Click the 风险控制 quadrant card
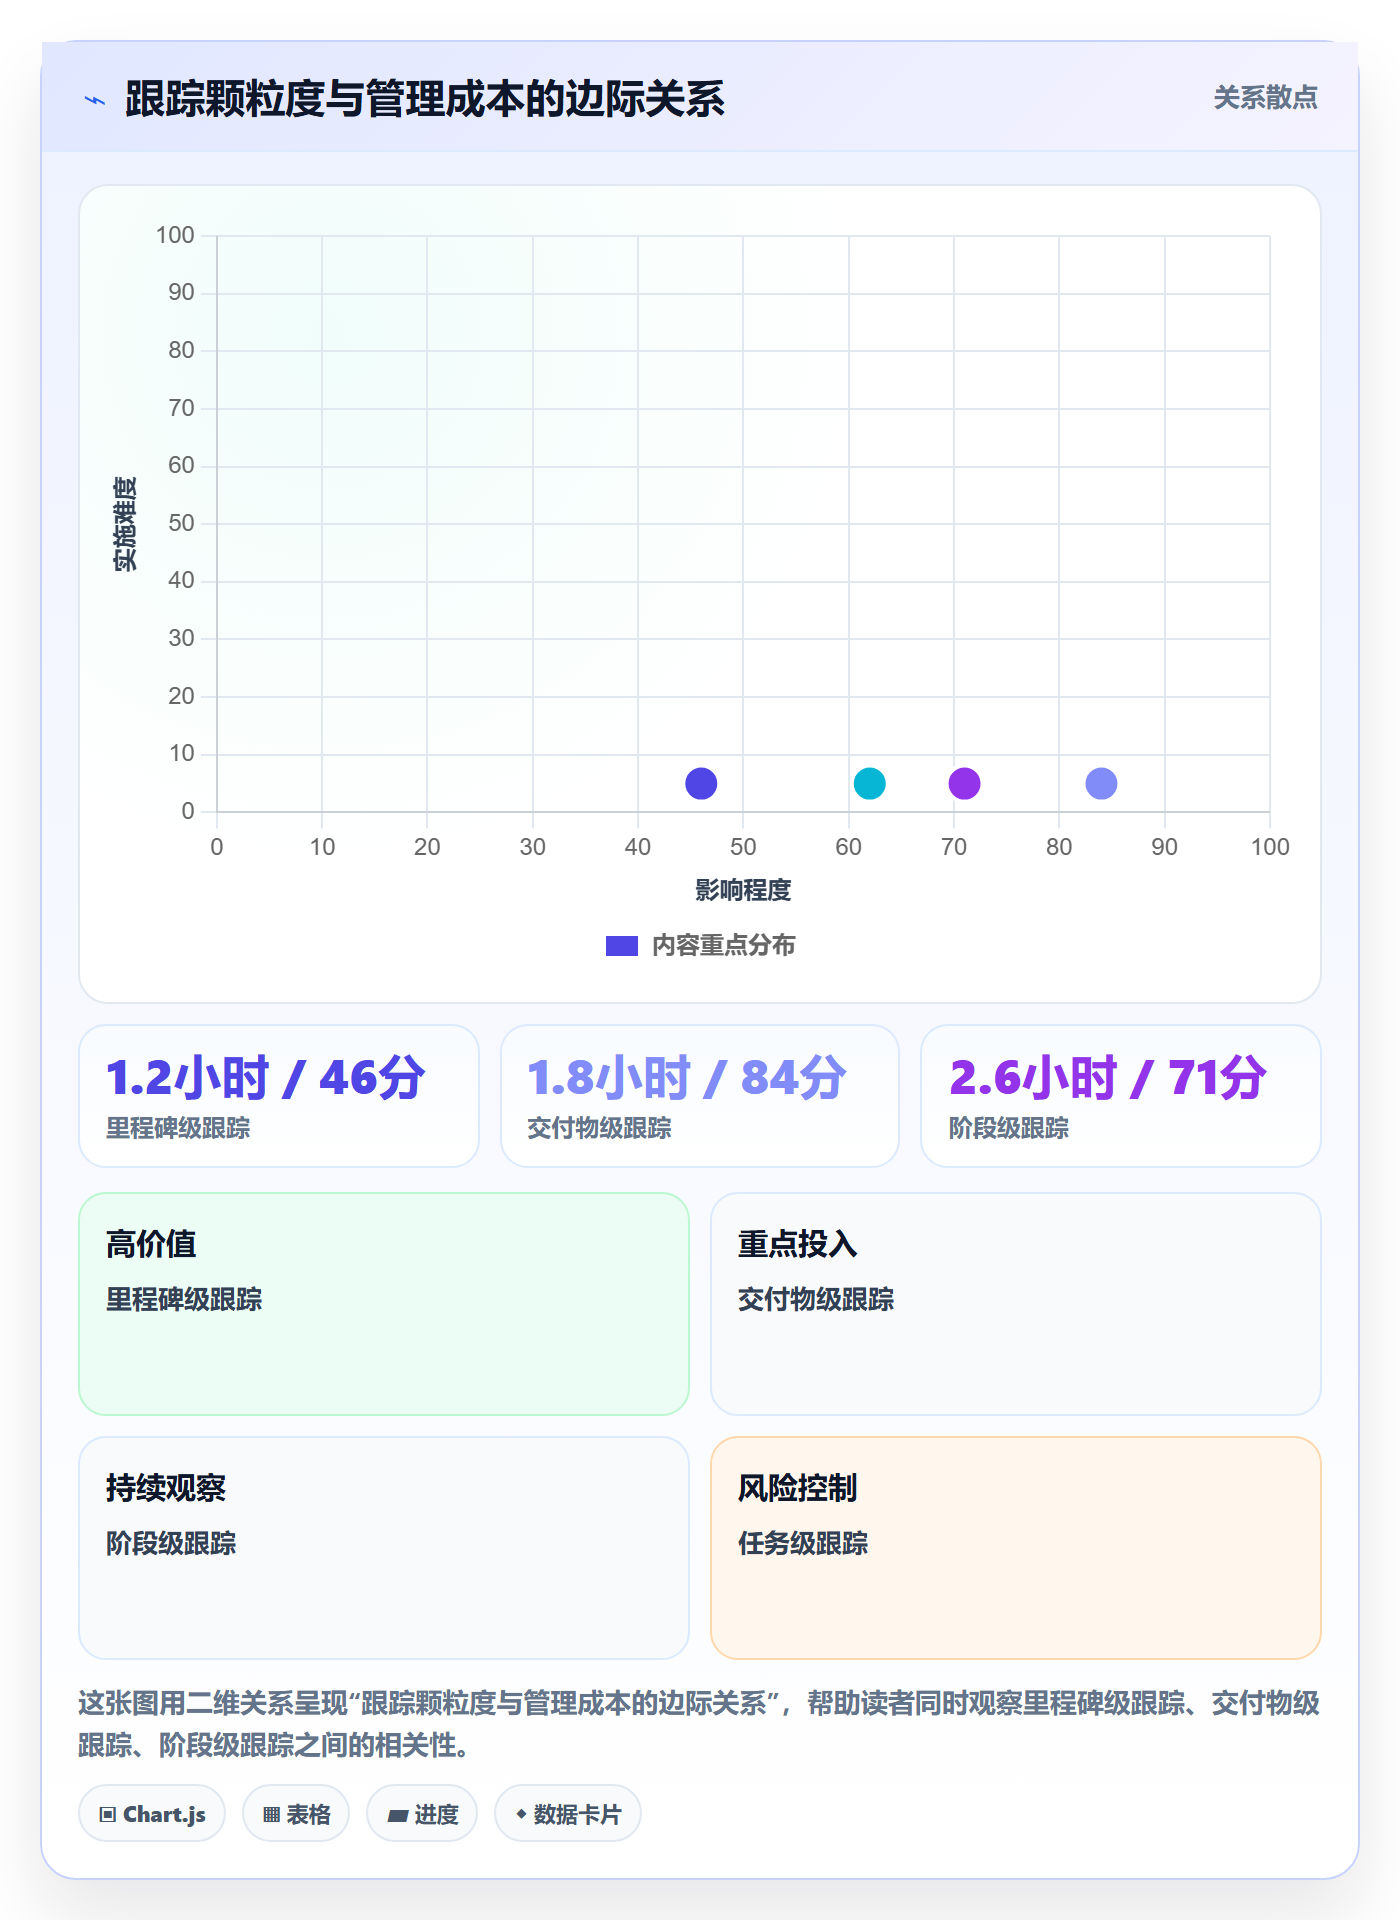The height and width of the screenshot is (1920, 1400). [1016, 1548]
